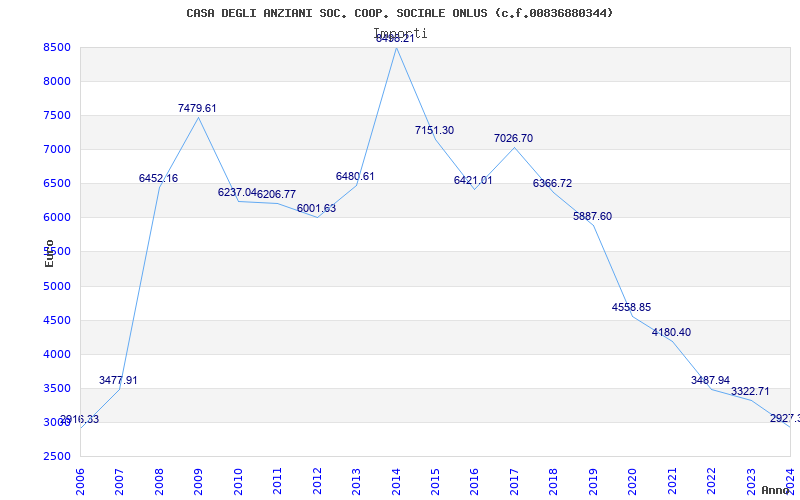
Task: Click the 5887.60 data label
Action: pyautogui.click(x=592, y=216)
